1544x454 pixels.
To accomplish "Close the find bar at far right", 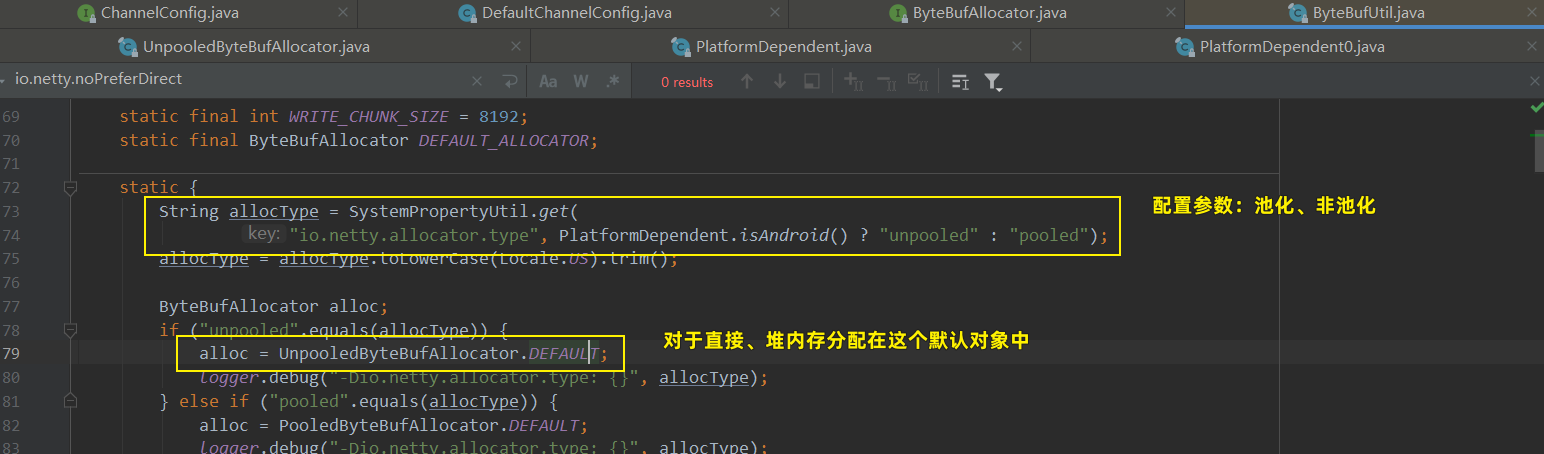I will pyautogui.click(x=1536, y=81).
